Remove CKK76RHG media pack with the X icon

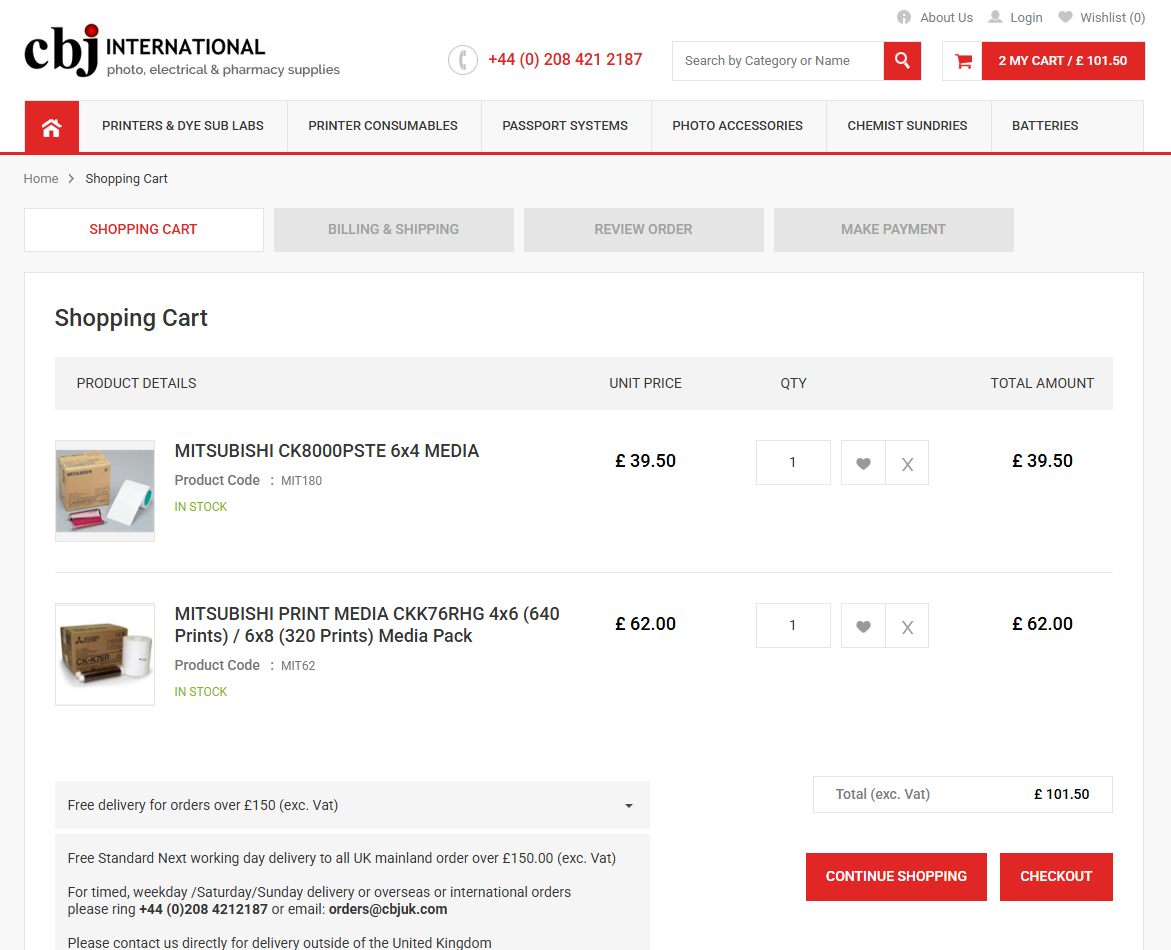907,626
